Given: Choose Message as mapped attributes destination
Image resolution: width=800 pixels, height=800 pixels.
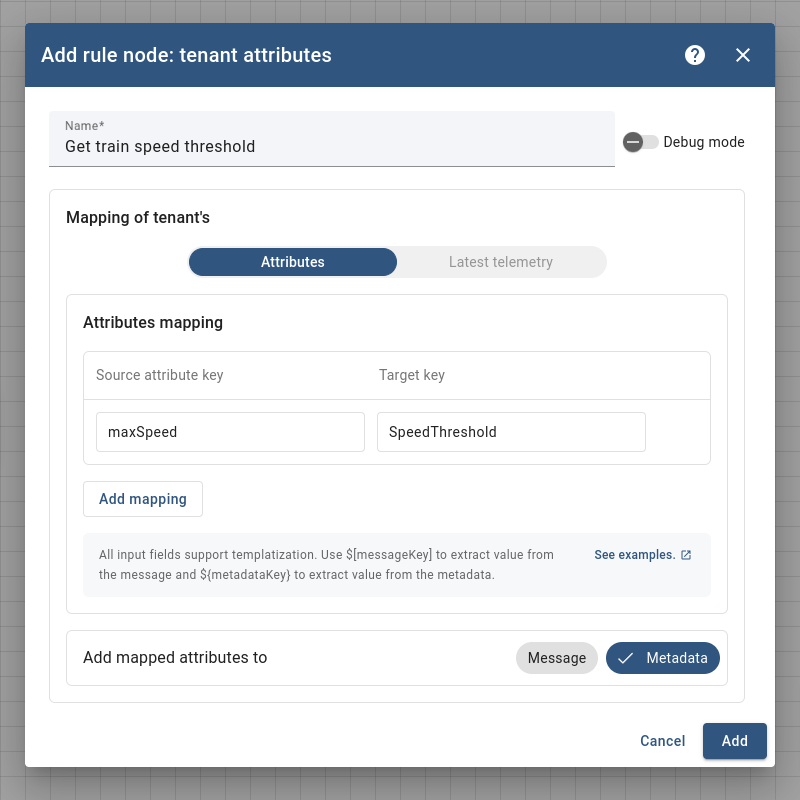Looking at the screenshot, I should 557,658.
